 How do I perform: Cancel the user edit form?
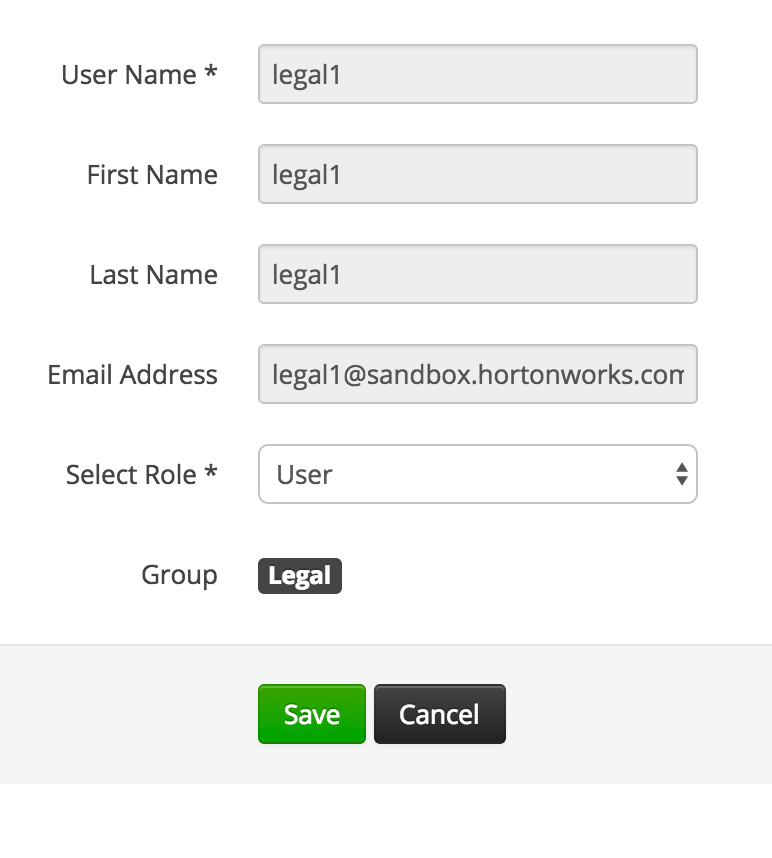[439, 714]
